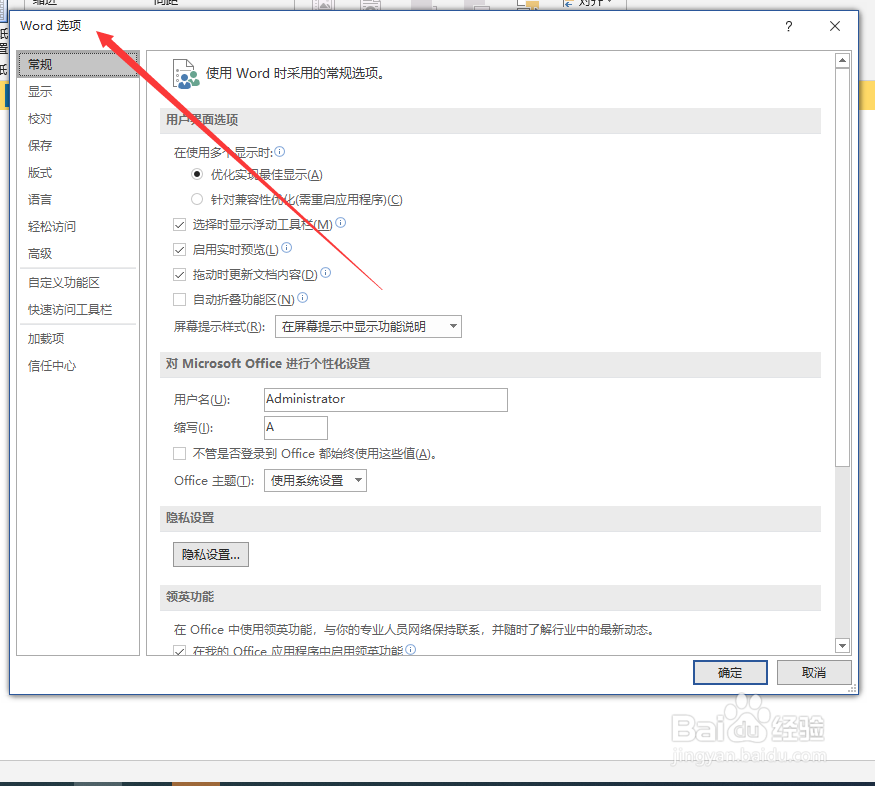Open the 屏幕提示样式 dropdown

[x=368, y=326]
